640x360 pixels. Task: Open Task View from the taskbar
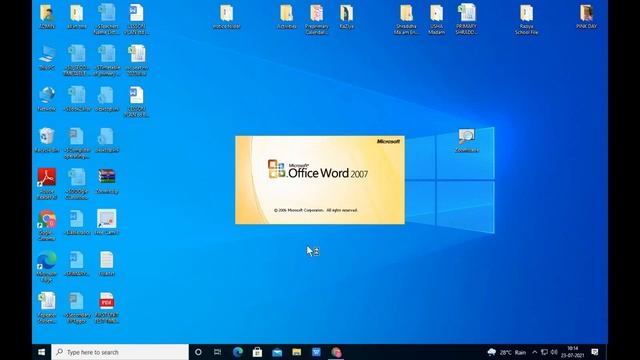coord(218,352)
